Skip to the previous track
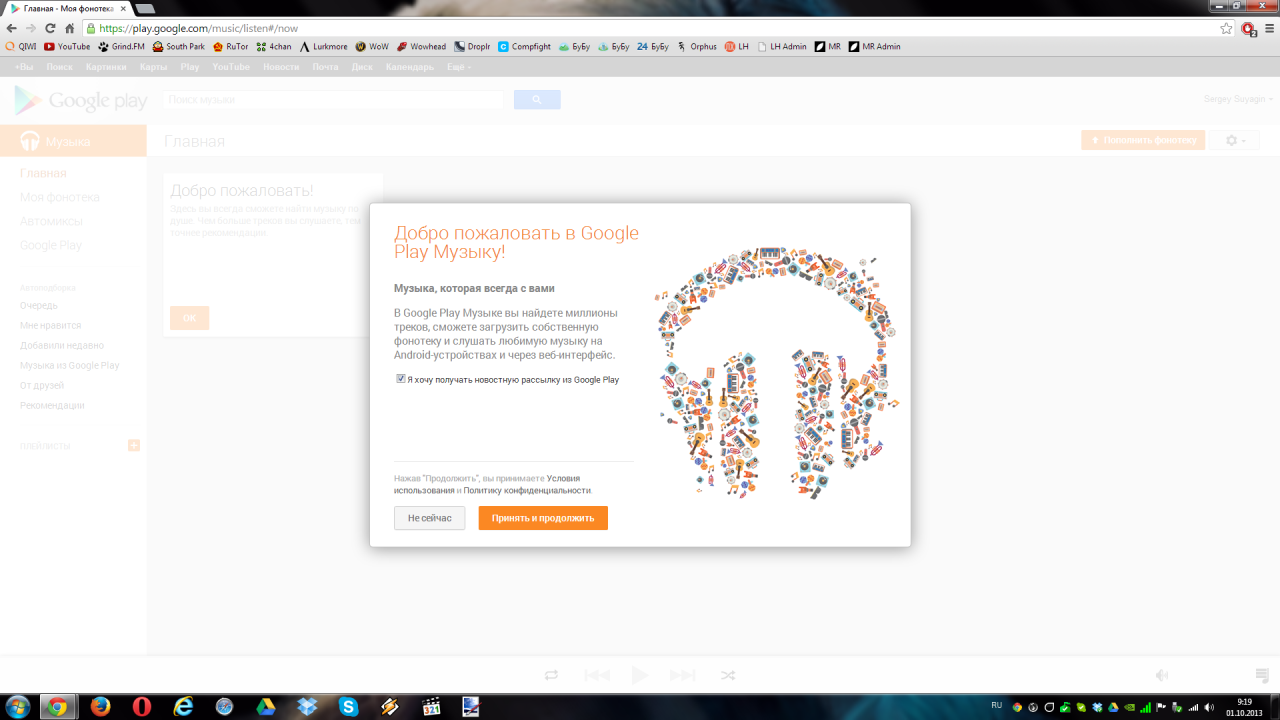 (597, 675)
